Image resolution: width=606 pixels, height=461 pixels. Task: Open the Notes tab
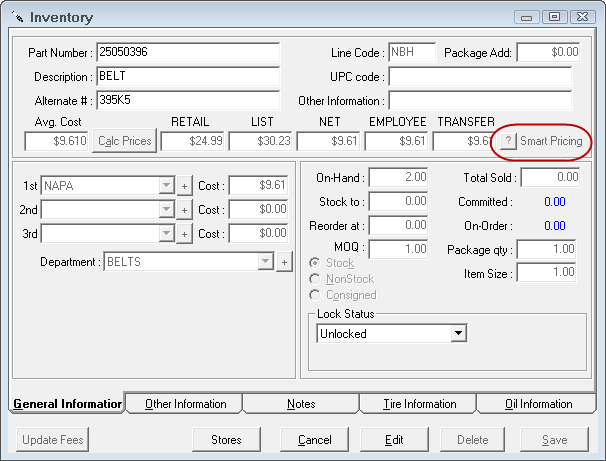[300, 404]
